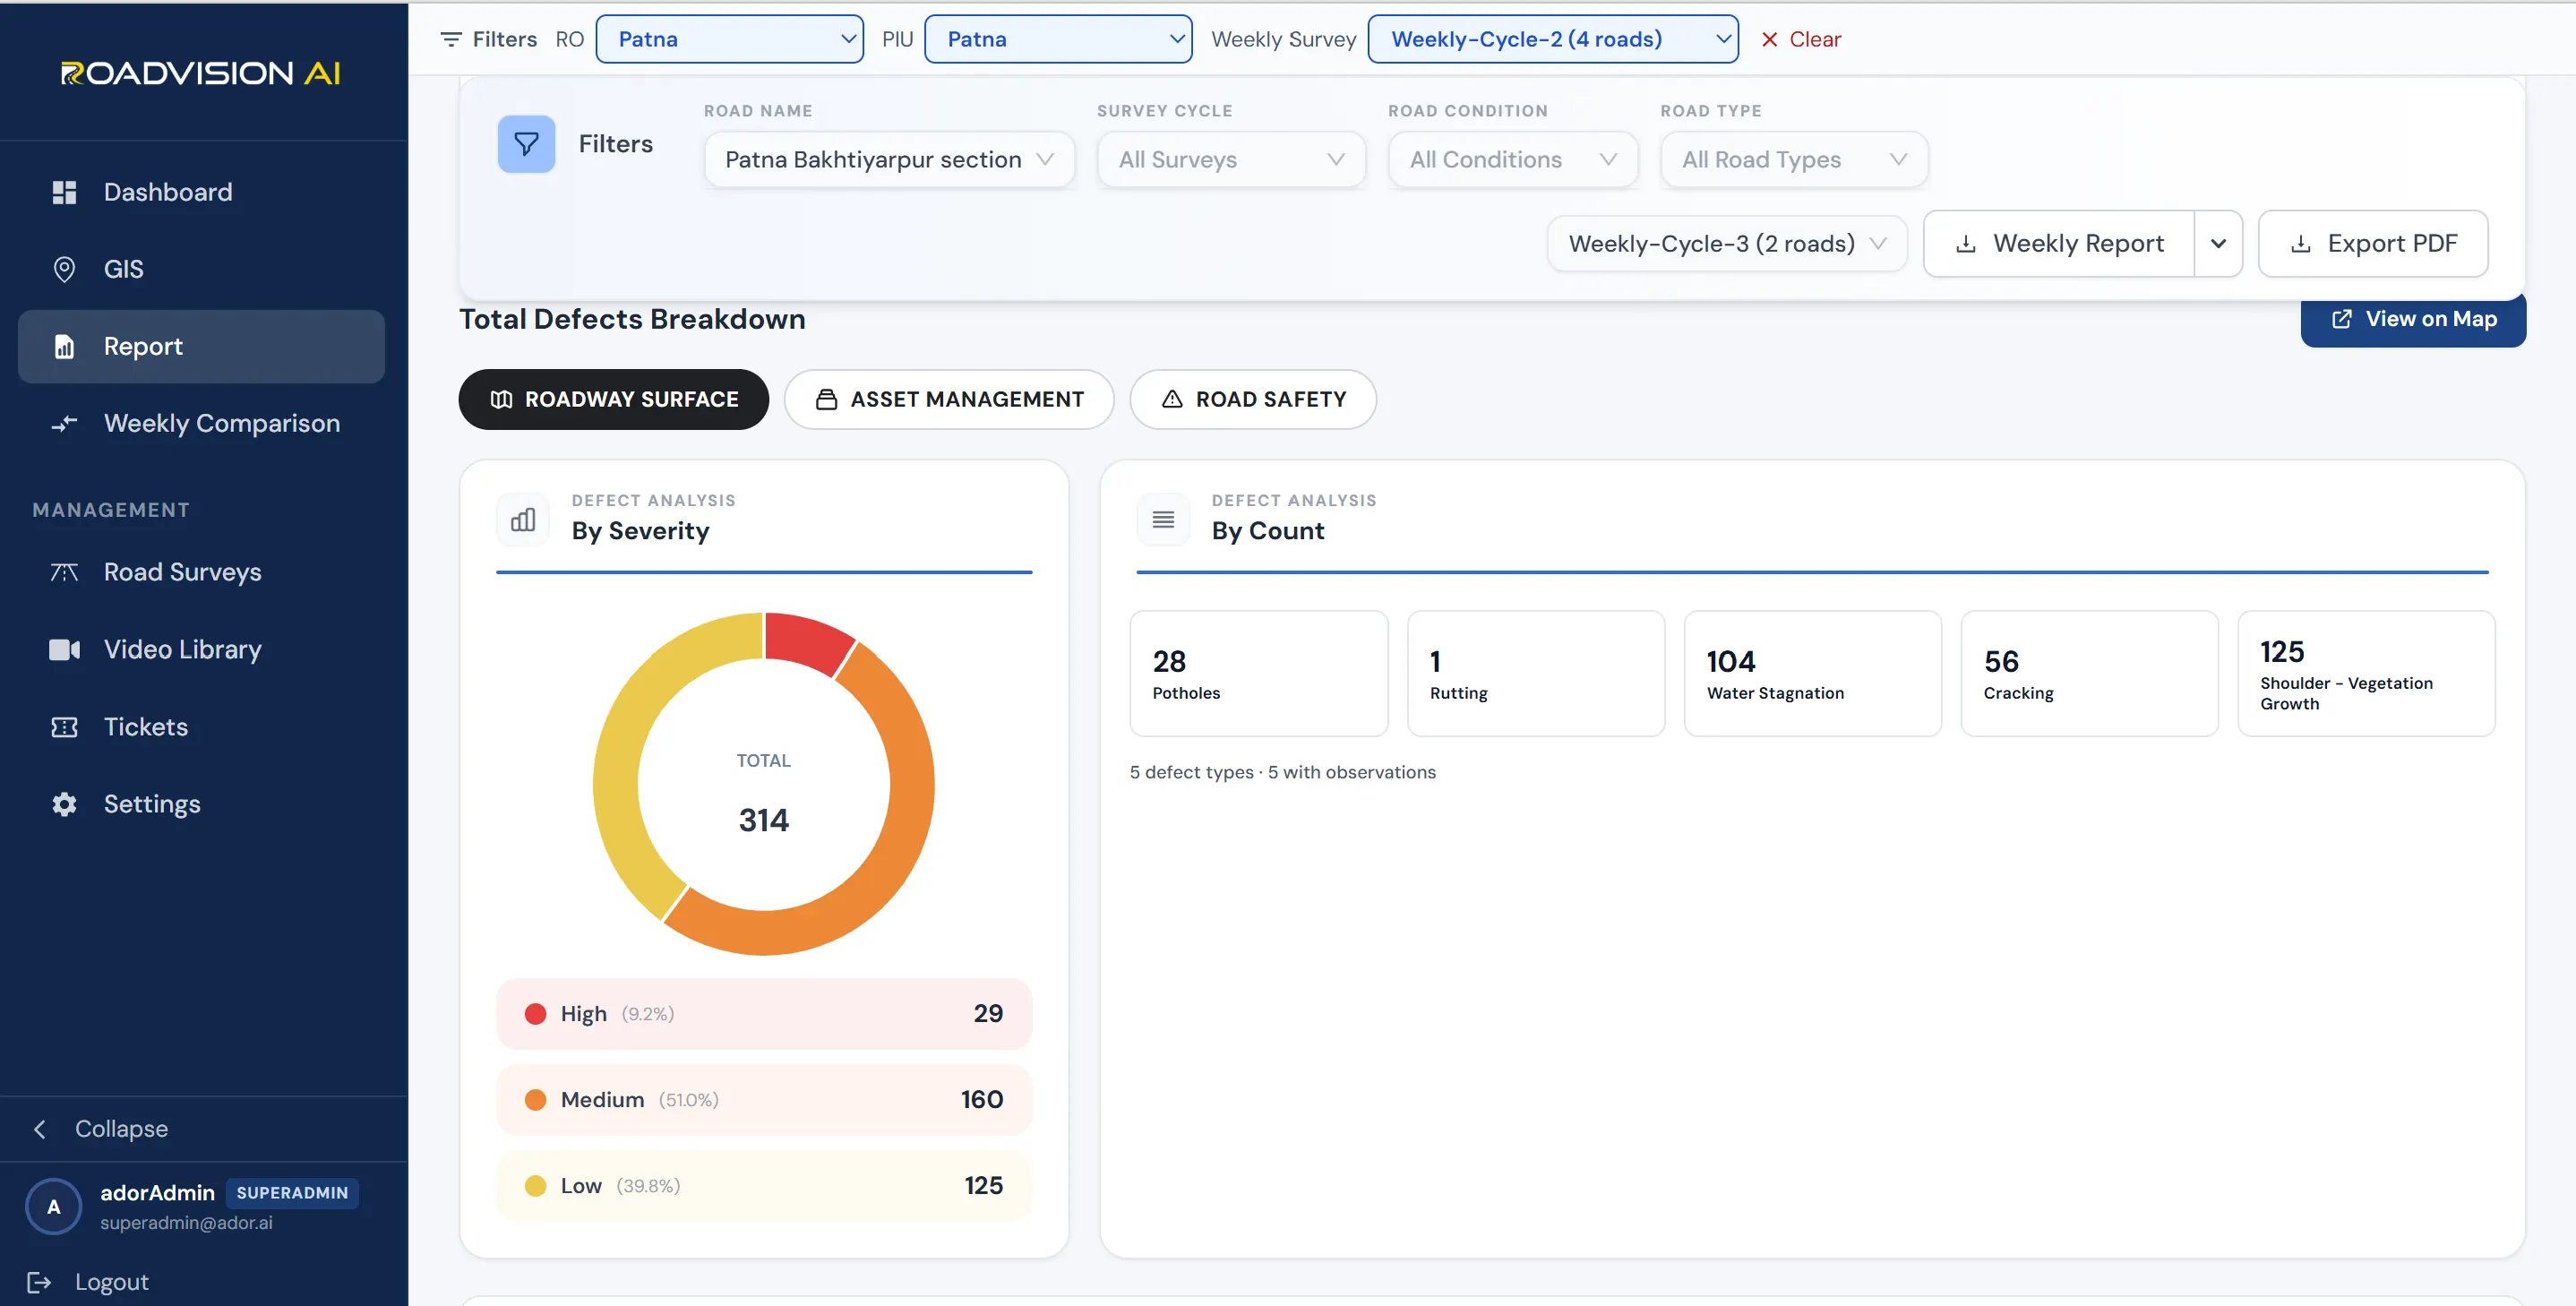
Task: Switch to the Road Safety tab
Action: (x=1252, y=399)
